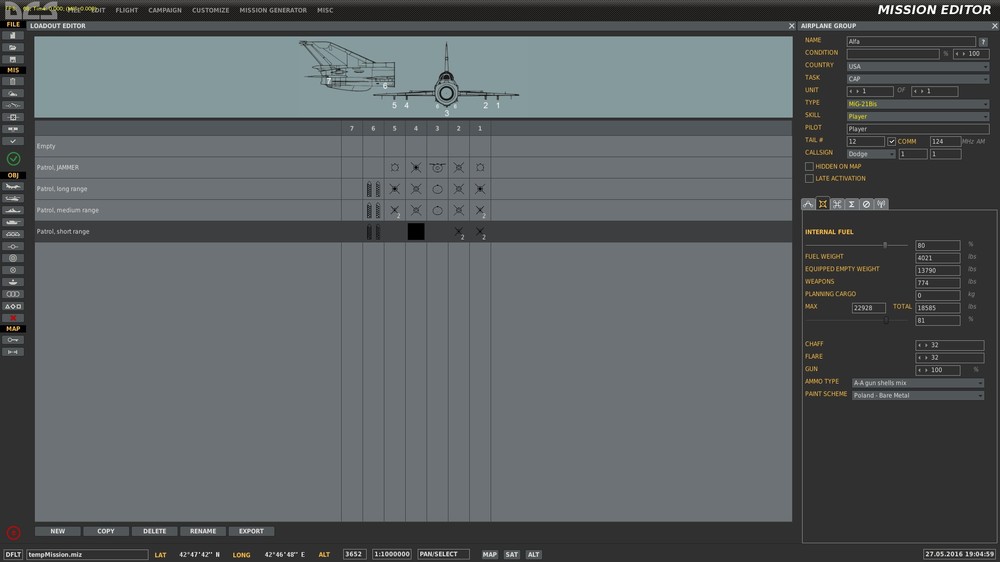Select the airplane group object icon
Image resolution: width=1000 pixels, height=562 pixels.
[x=13, y=187]
